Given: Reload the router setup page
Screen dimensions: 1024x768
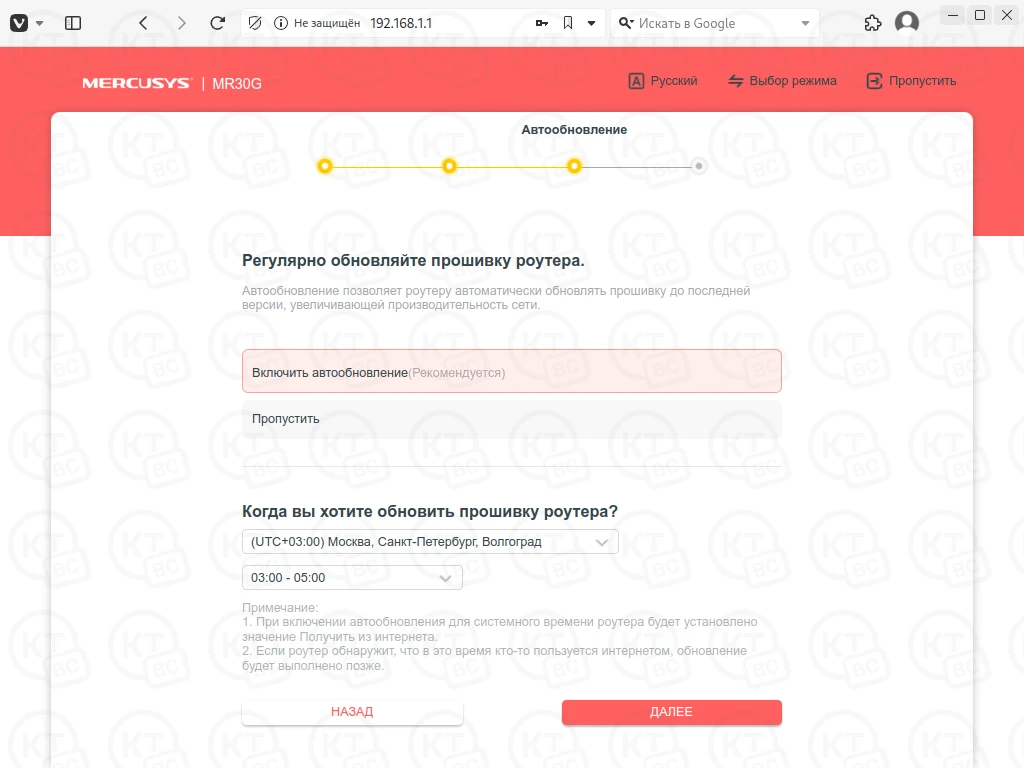Looking at the screenshot, I should pos(218,23).
